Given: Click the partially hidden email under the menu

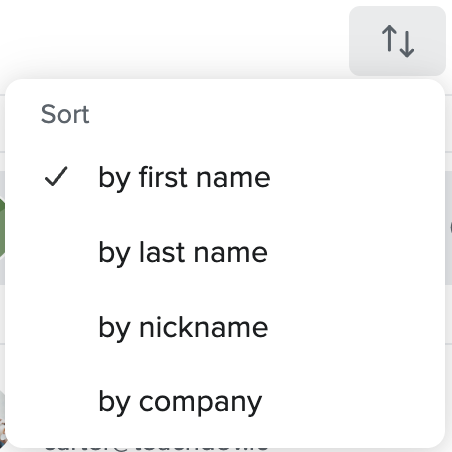Looking at the screenshot, I should coord(157,449).
